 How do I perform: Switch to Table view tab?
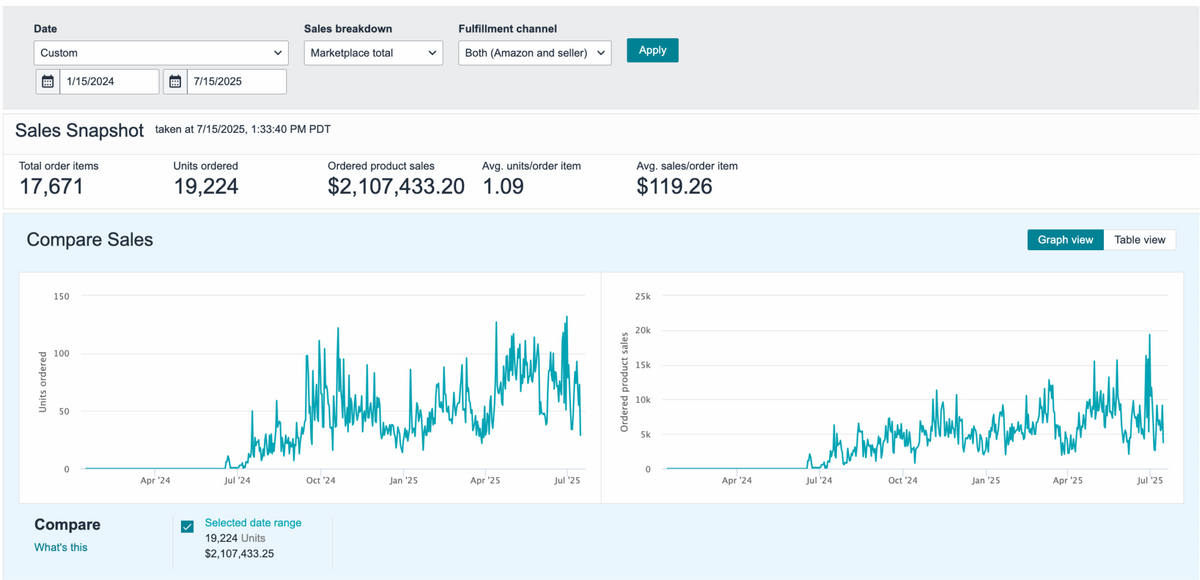point(1139,240)
